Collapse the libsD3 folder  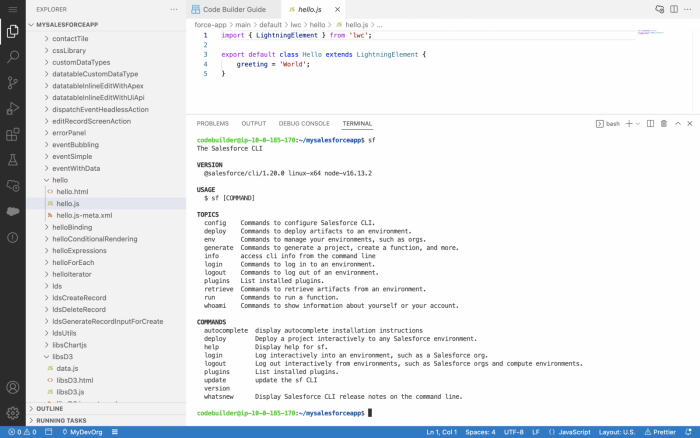pos(62,356)
